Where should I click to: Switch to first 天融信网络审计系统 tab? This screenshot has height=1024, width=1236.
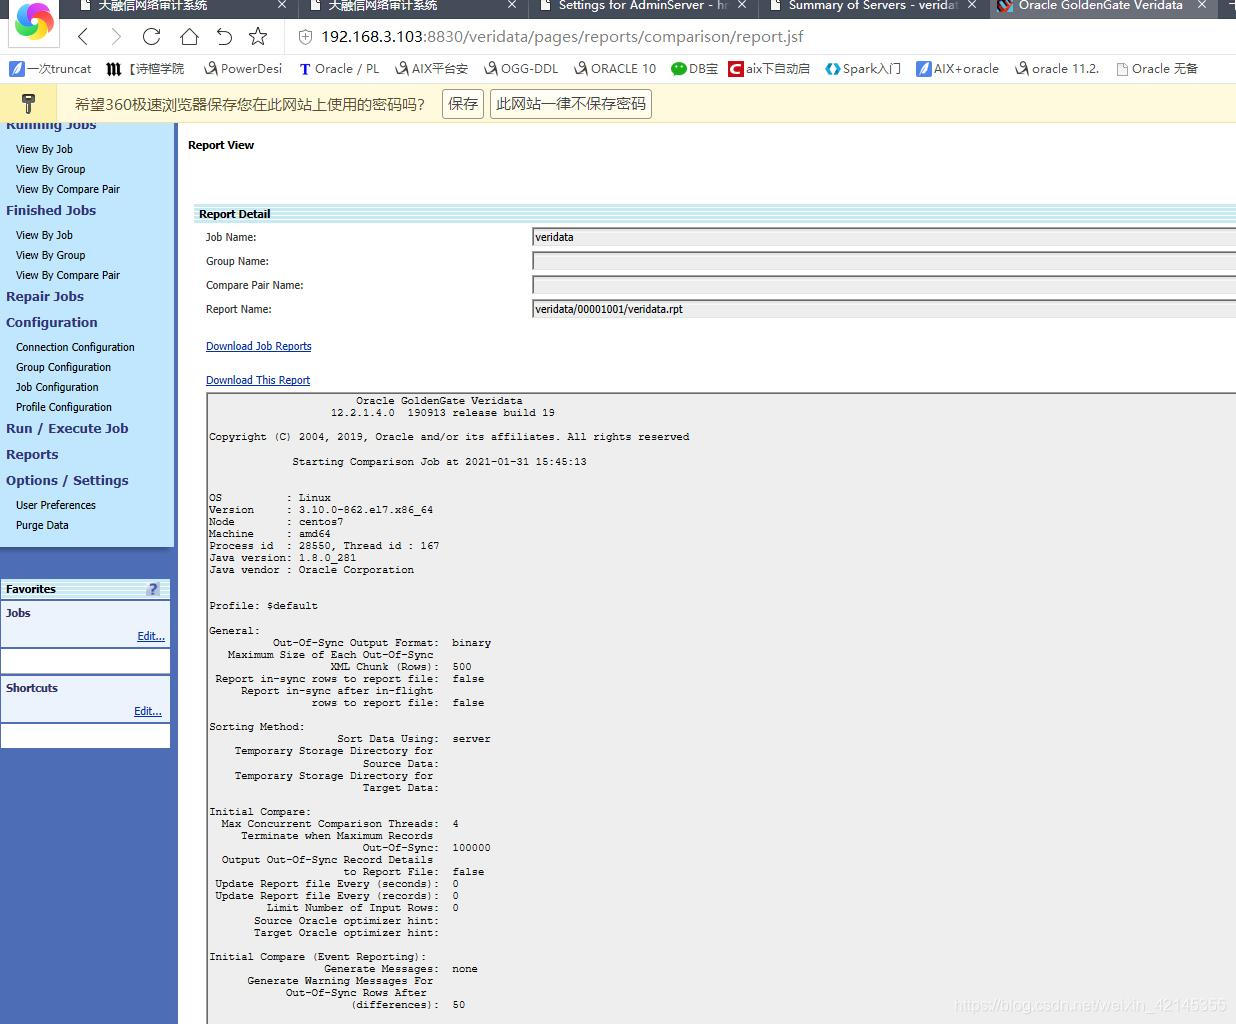pos(153,5)
